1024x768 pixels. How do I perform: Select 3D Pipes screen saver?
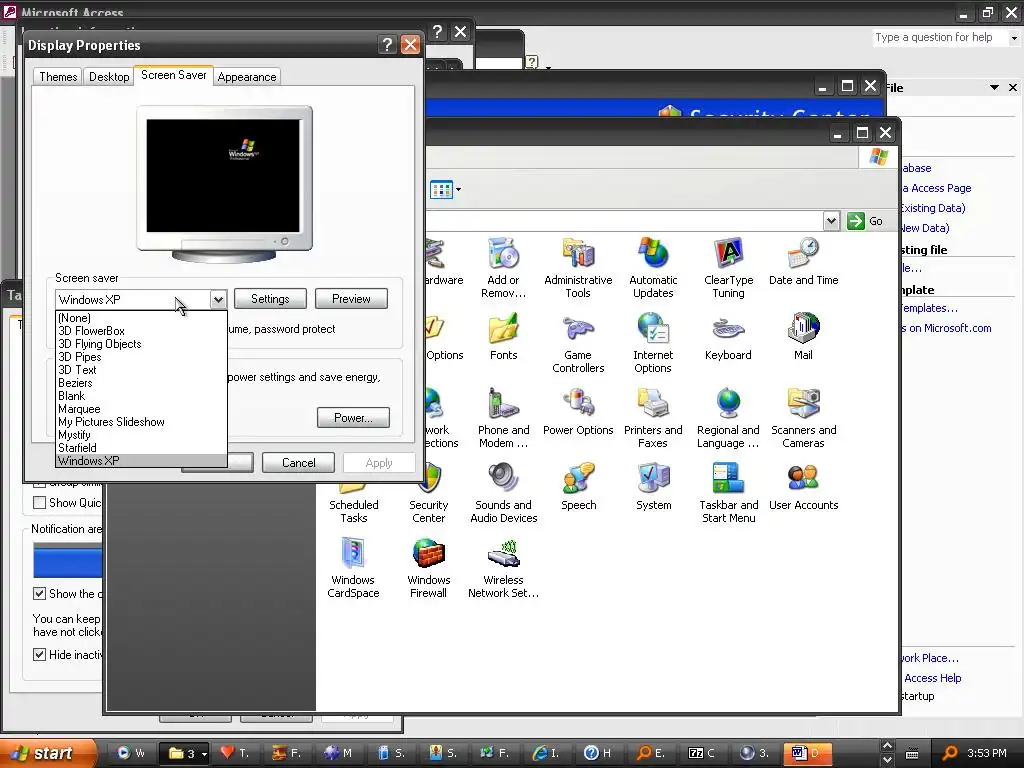141,357
